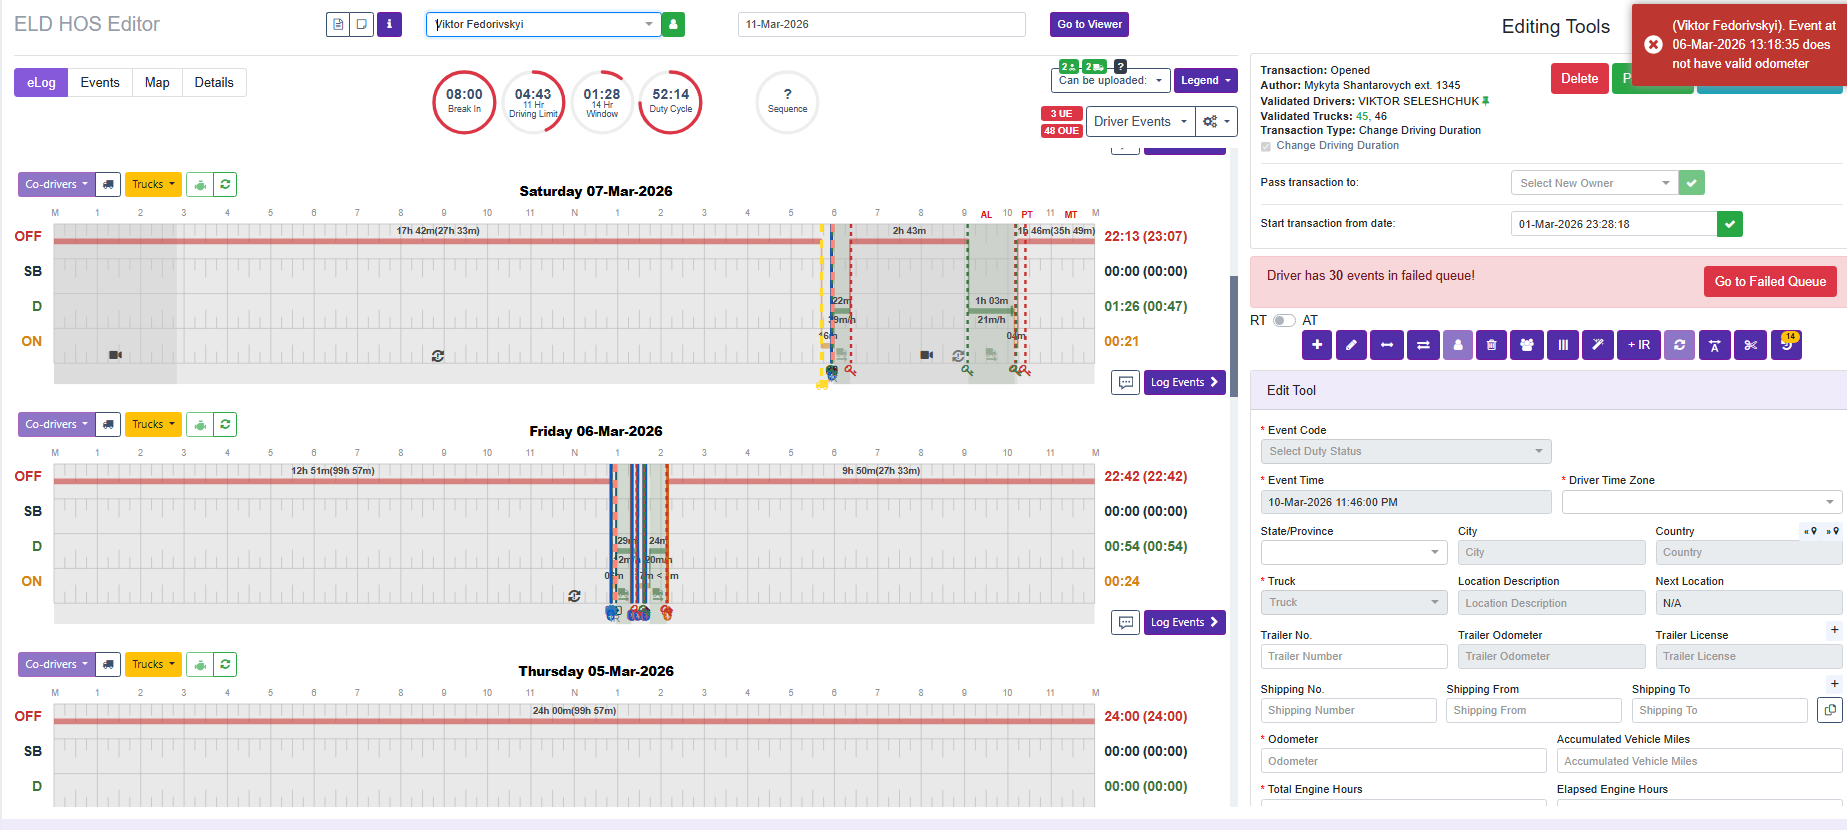Open the comment icon for Friday's log

tap(1126, 622)
